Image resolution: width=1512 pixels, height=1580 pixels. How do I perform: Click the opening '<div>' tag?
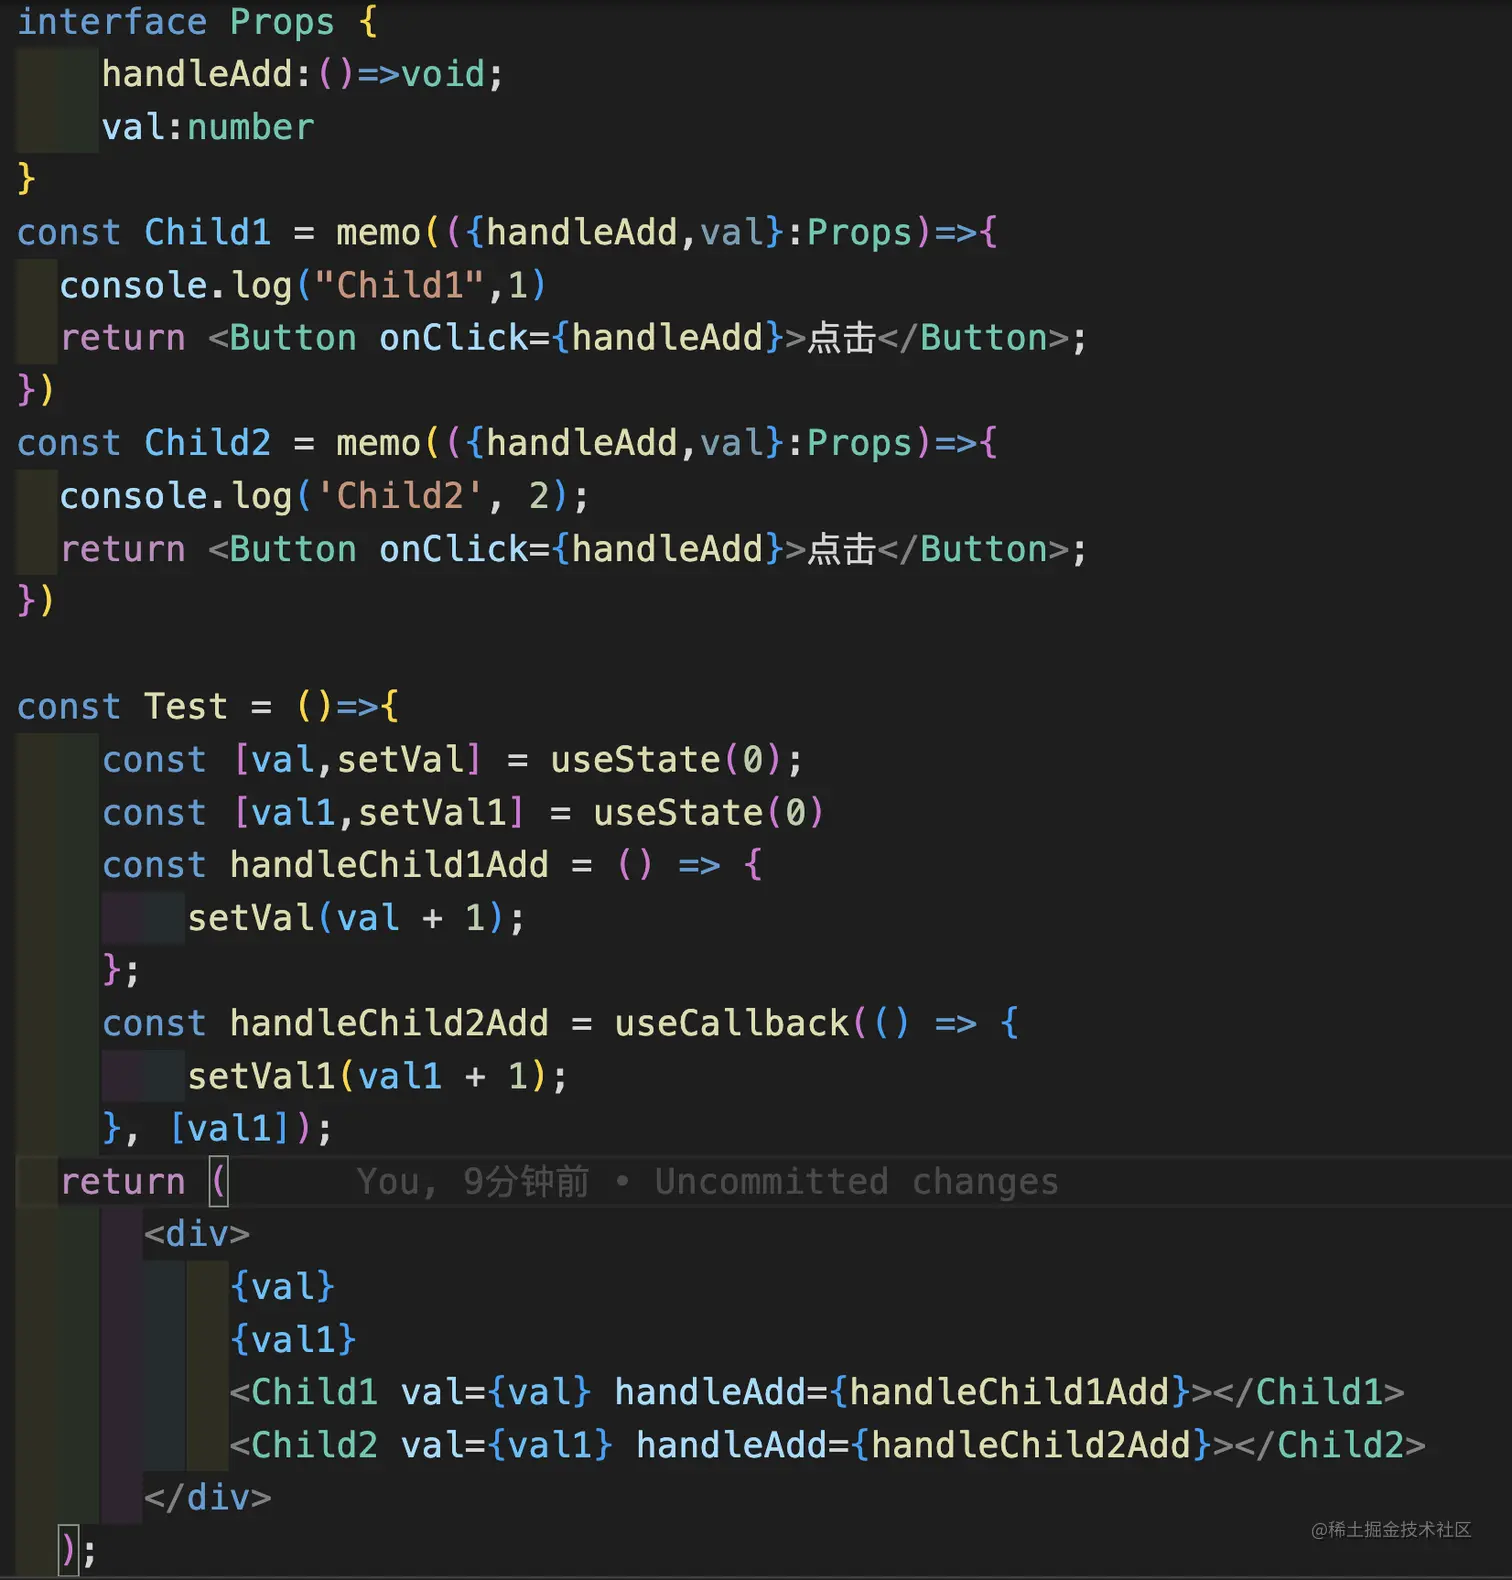click(x=197, y=1234)
